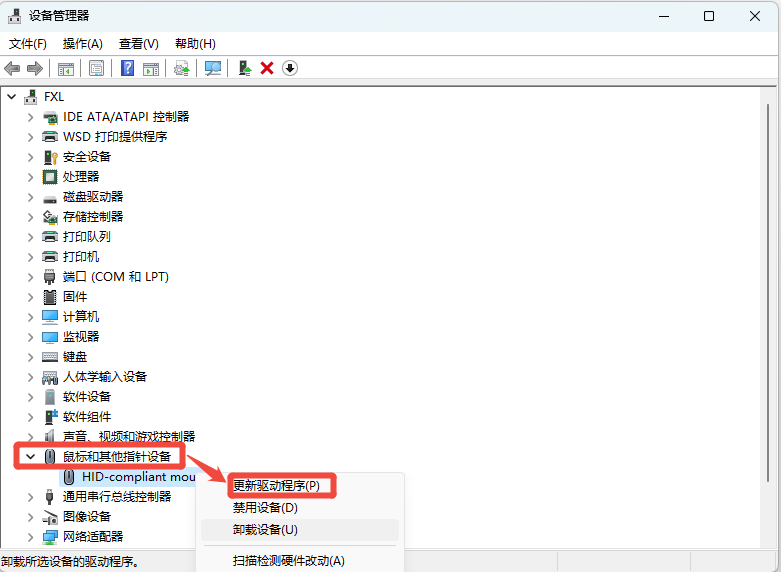Expand the 监视器 node
This screenshot has width=781, height=572.
(30, 337)
